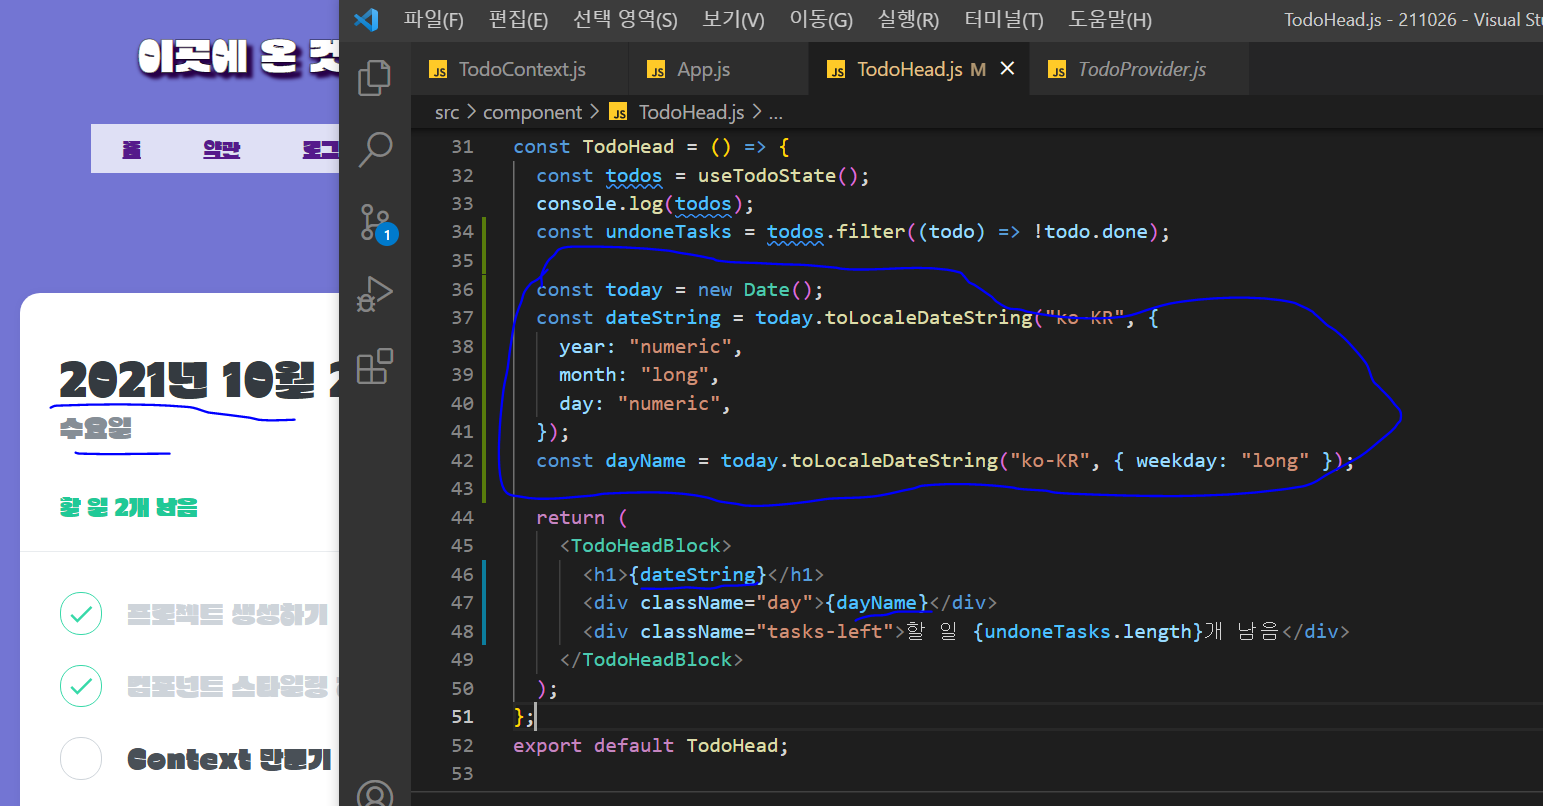Image resolution: width=1543 pixels, height=806 pixels.
Task: Open the 실행(R) menu
Action: coord(908,19)
